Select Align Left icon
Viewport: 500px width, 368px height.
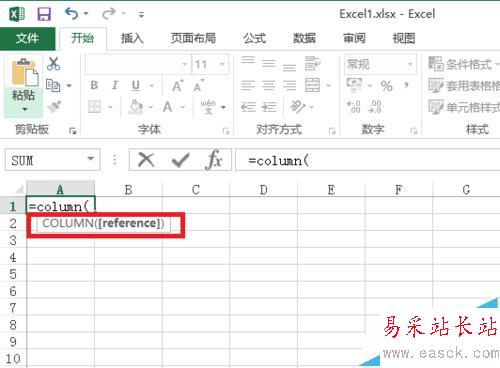248,86
